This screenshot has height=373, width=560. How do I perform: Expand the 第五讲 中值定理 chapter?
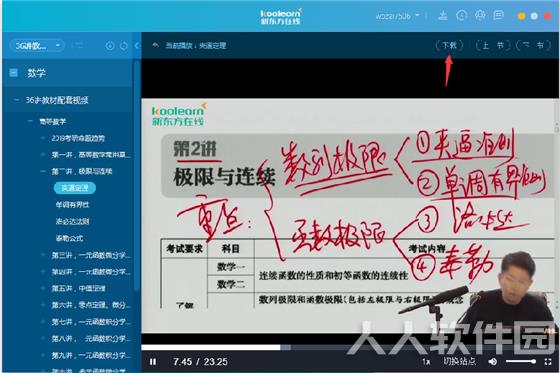click(42, 288)
